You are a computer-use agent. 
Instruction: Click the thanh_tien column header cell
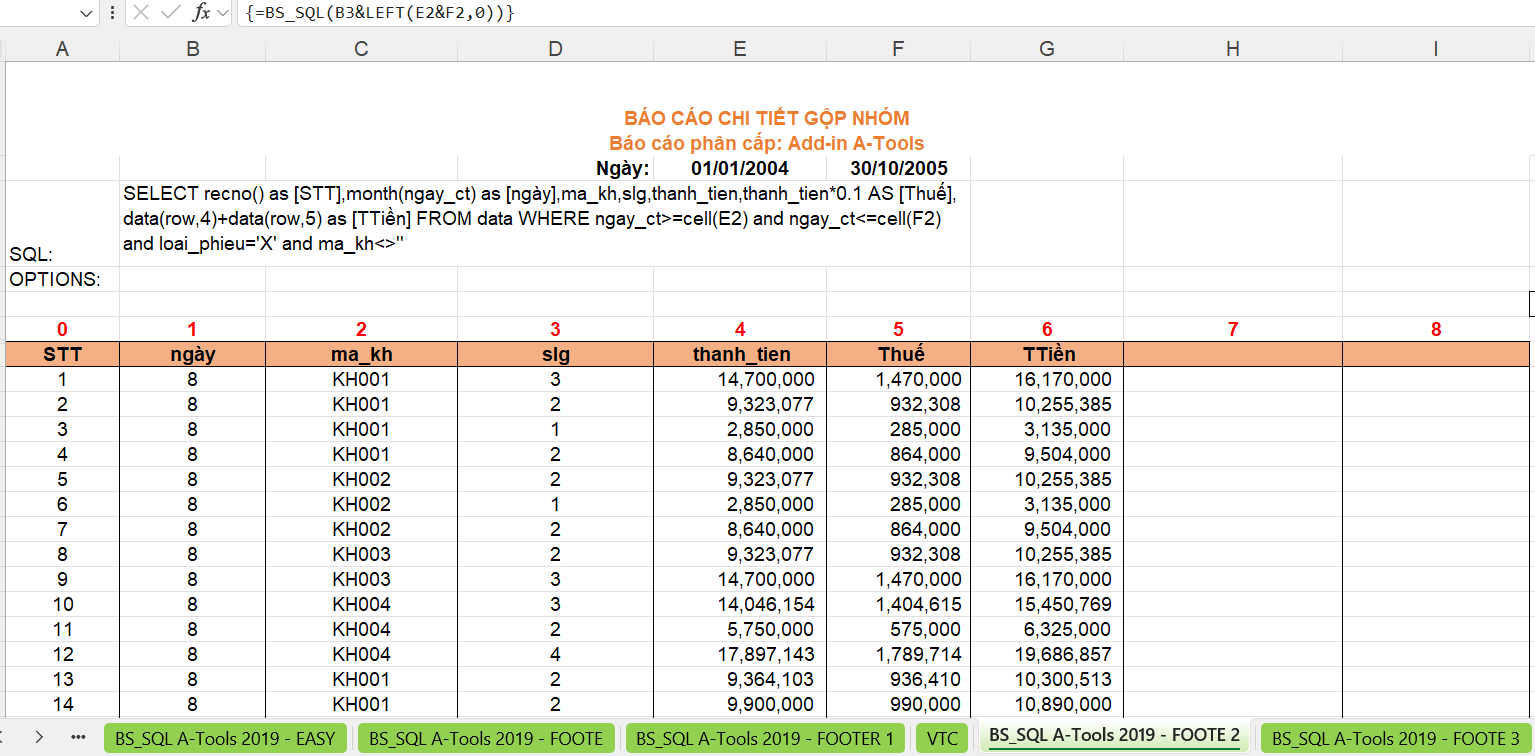pos(739,354)
